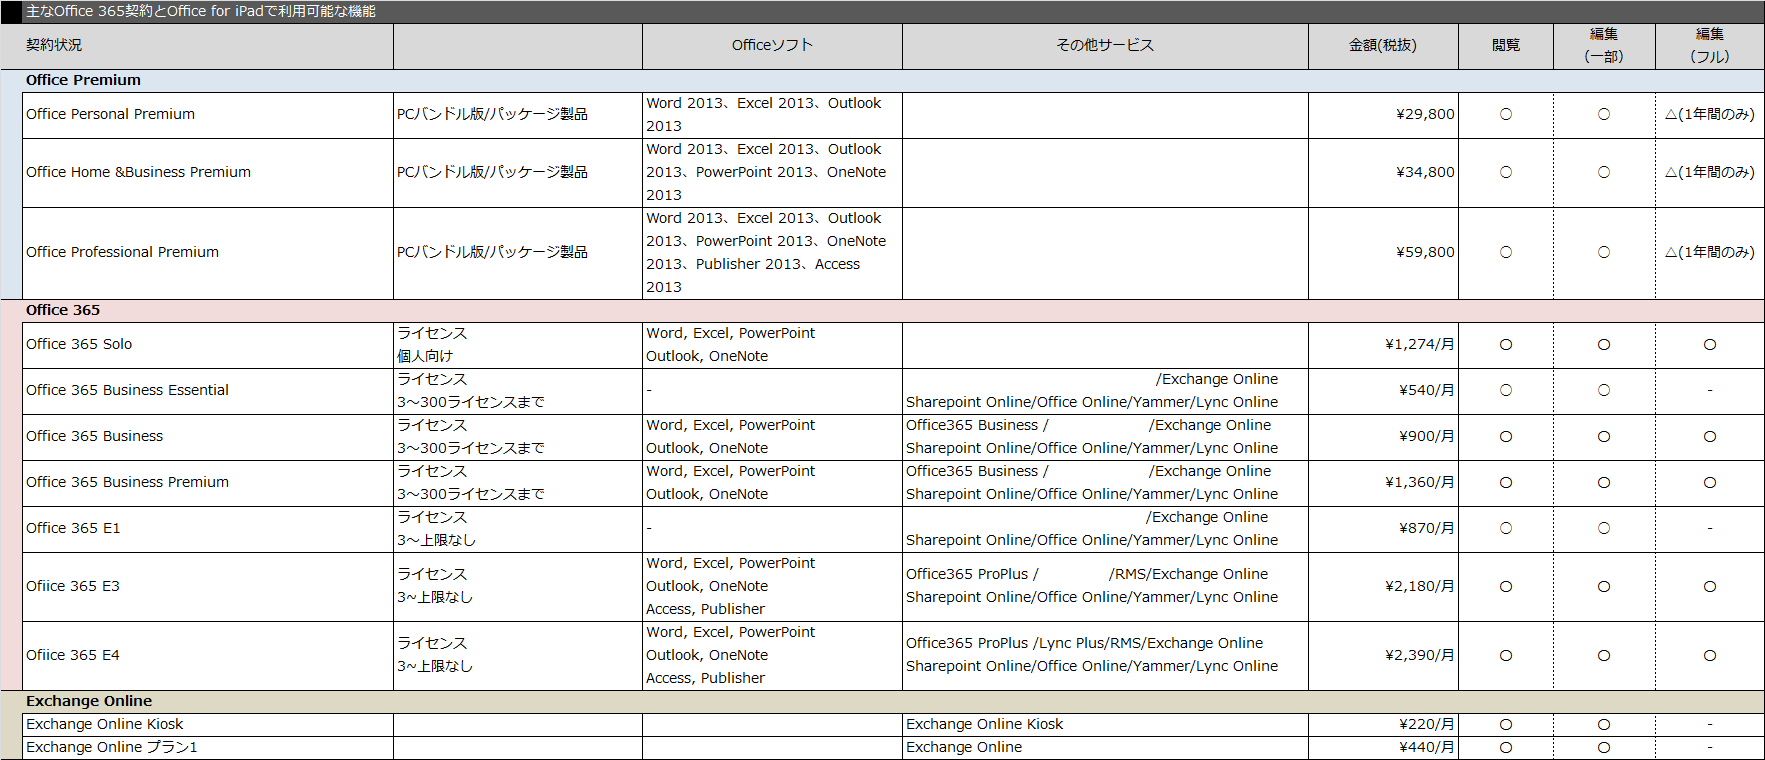This screenshot has height=760, width=1765.
Task: Select the ¥2,390/月 price cell
Action: pyautogui.click(x=1383, y=656)
